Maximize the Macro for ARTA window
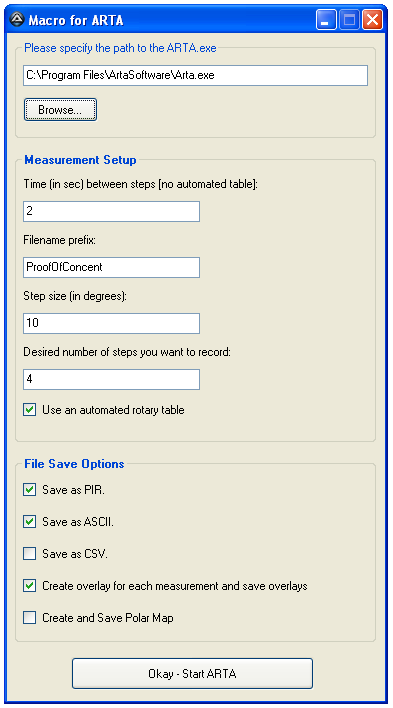 (x=349, y=20)
